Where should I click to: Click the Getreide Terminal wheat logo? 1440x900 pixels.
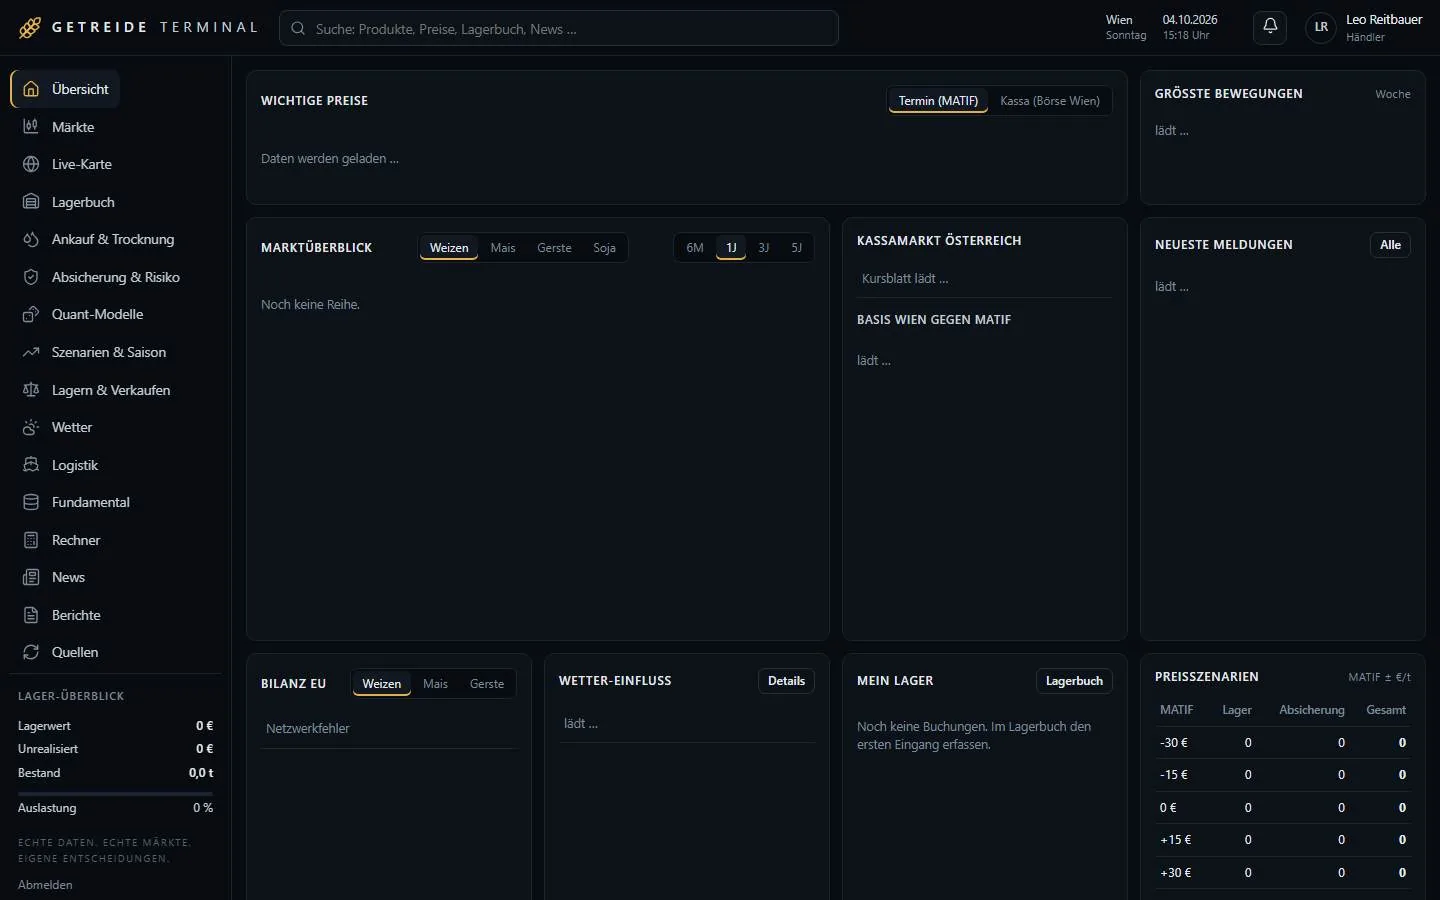(30, 28)
